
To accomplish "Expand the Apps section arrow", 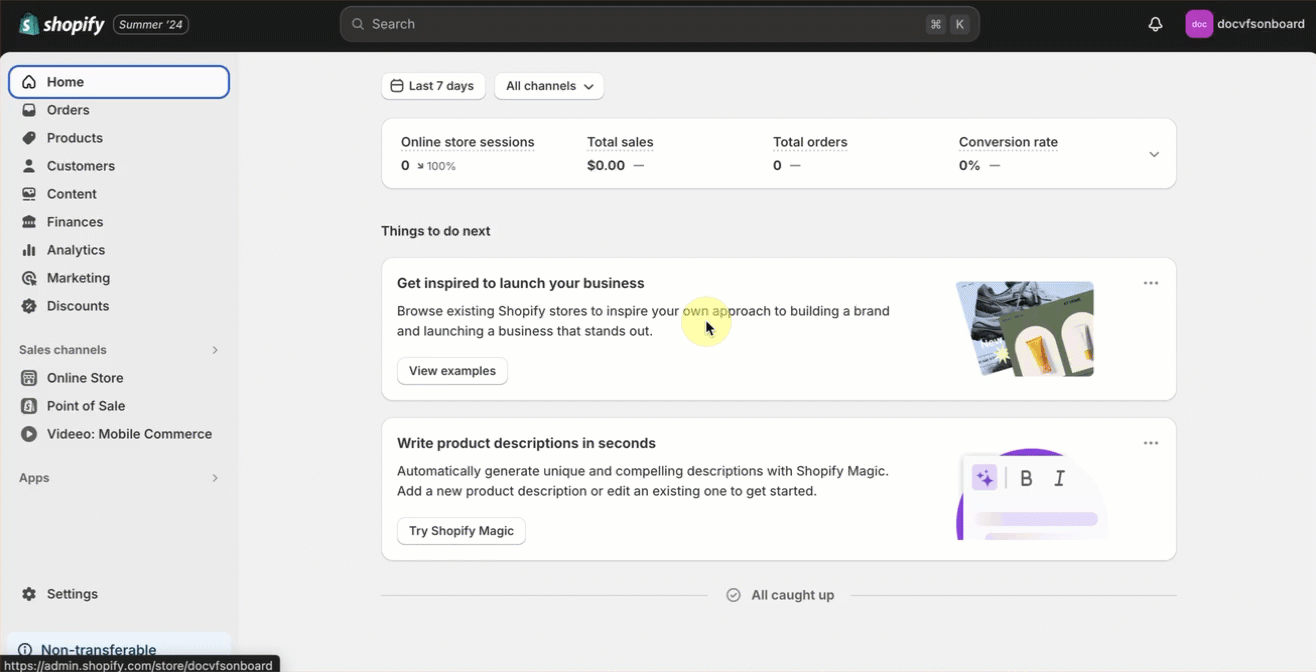I will coord(214,478).
